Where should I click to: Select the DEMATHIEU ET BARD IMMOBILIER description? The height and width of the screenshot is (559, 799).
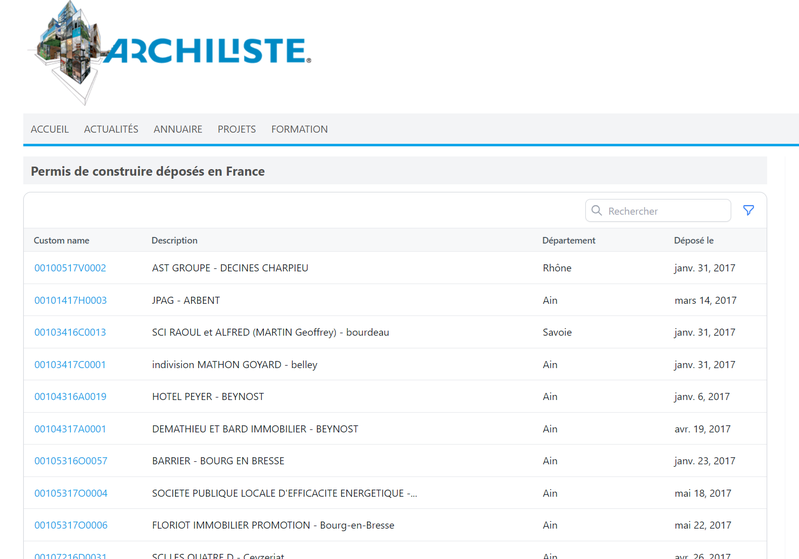point(255,429)
